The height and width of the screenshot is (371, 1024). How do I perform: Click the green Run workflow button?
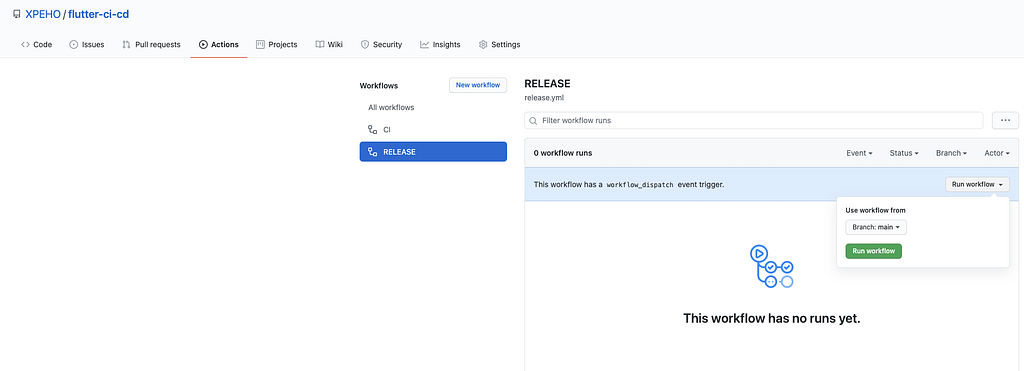point(873,251)
